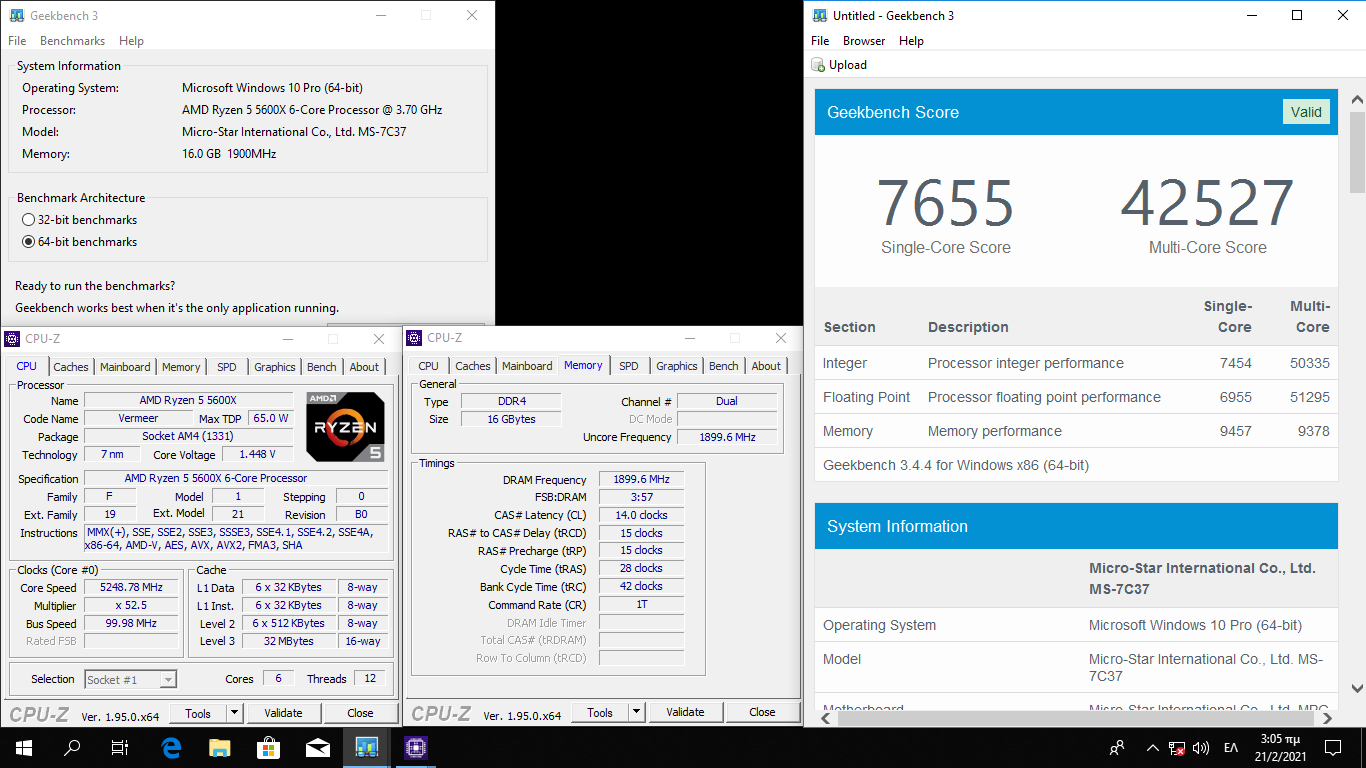1366x768 pixels.
Task: Click the Core Speed value 5248.78 MHz
Action: tap(131, 588)
